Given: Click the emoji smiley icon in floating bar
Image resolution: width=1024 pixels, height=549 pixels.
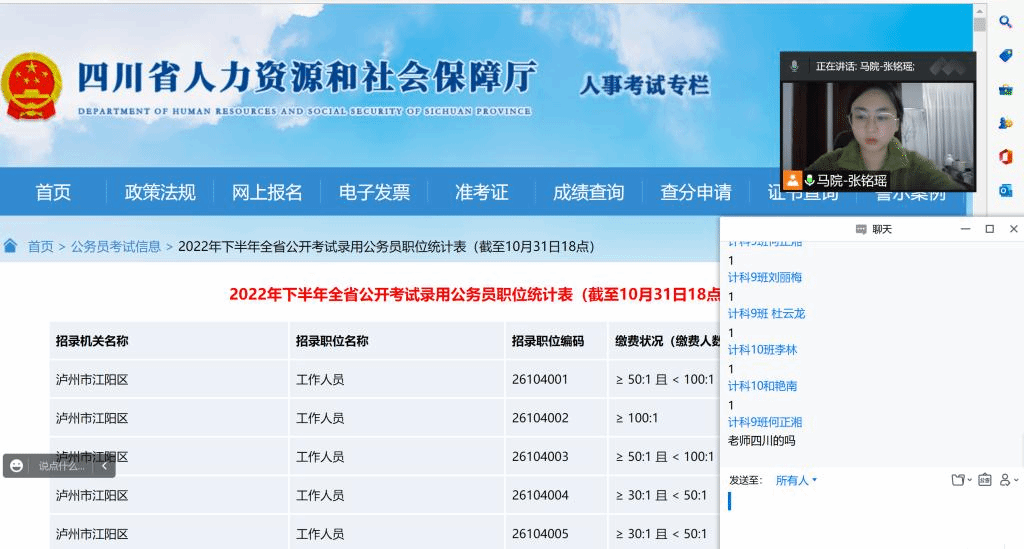Looking at the screenshot, I should [17, 466].
